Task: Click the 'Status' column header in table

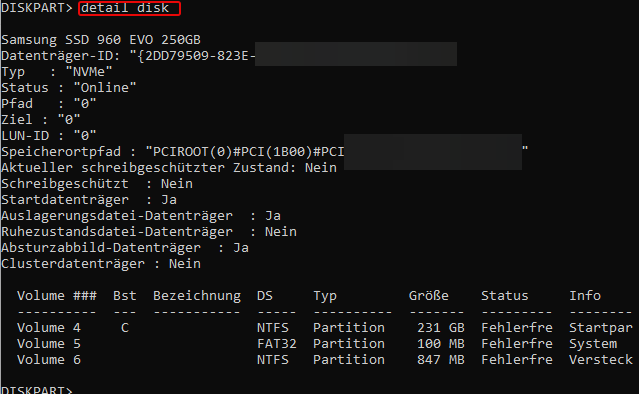Action: [x=505, y=295]
